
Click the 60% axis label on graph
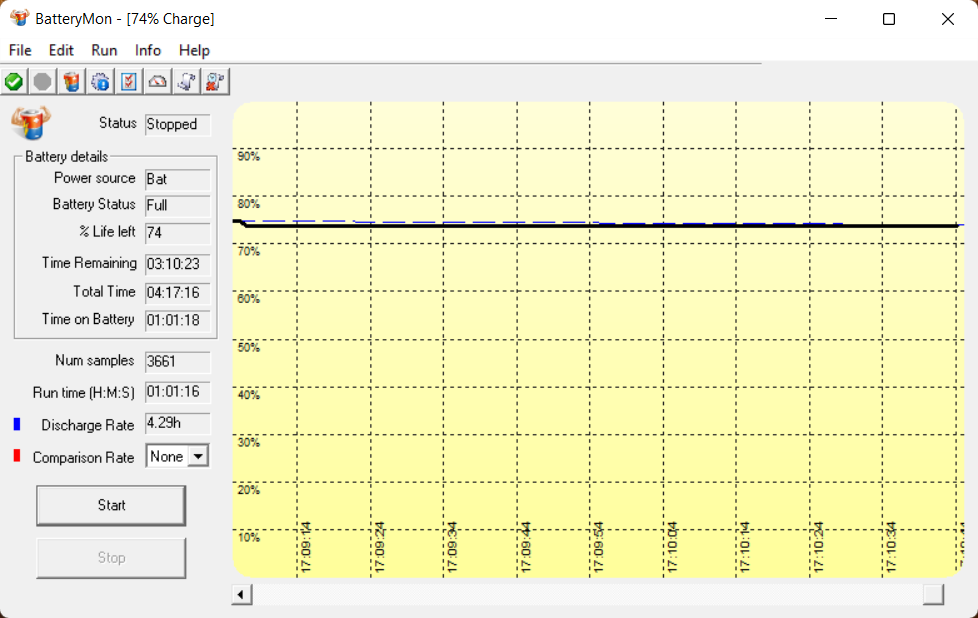[x=248, y=299]
